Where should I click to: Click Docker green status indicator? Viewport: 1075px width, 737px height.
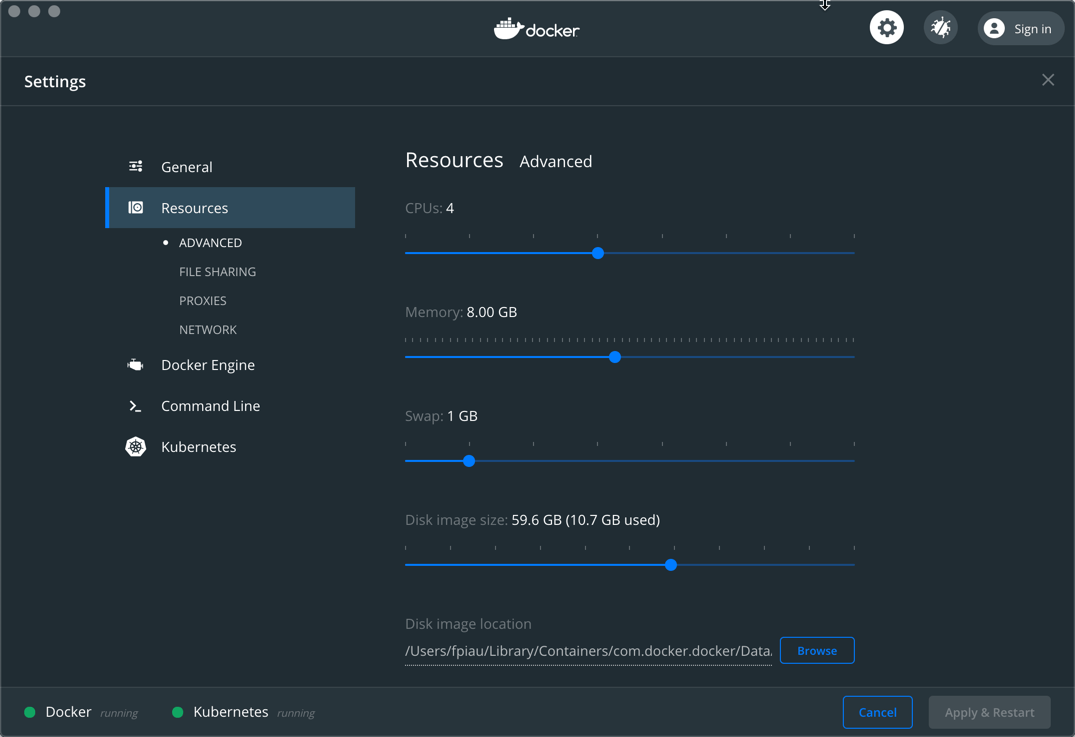[29, 712]
